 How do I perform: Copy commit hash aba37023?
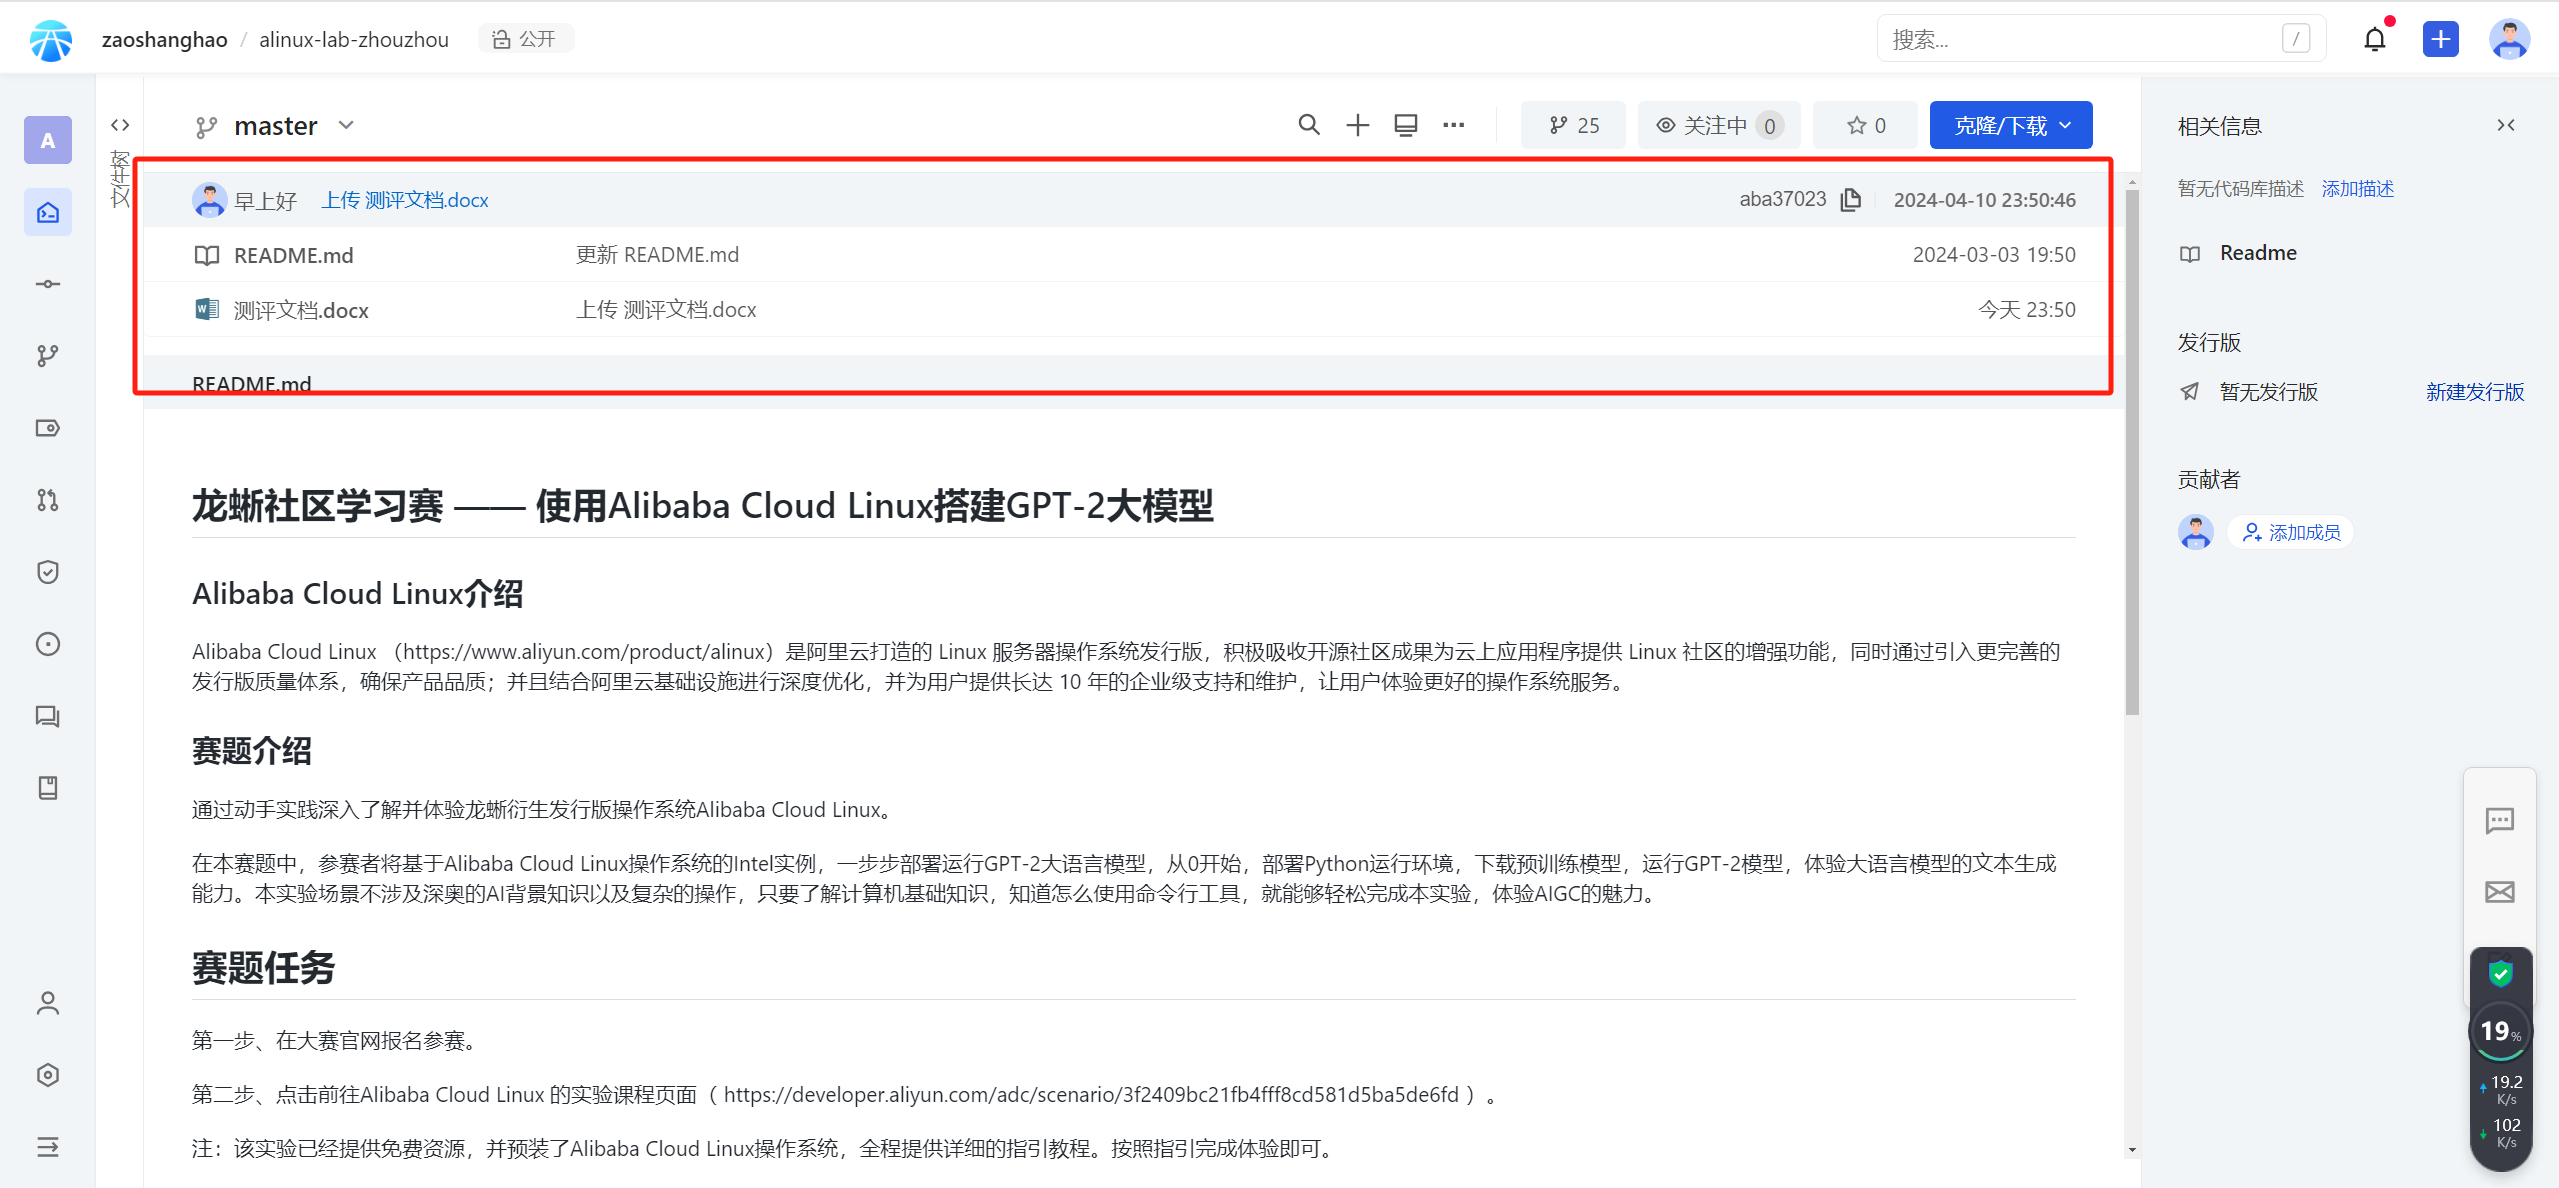click(x=1851, y=200)
